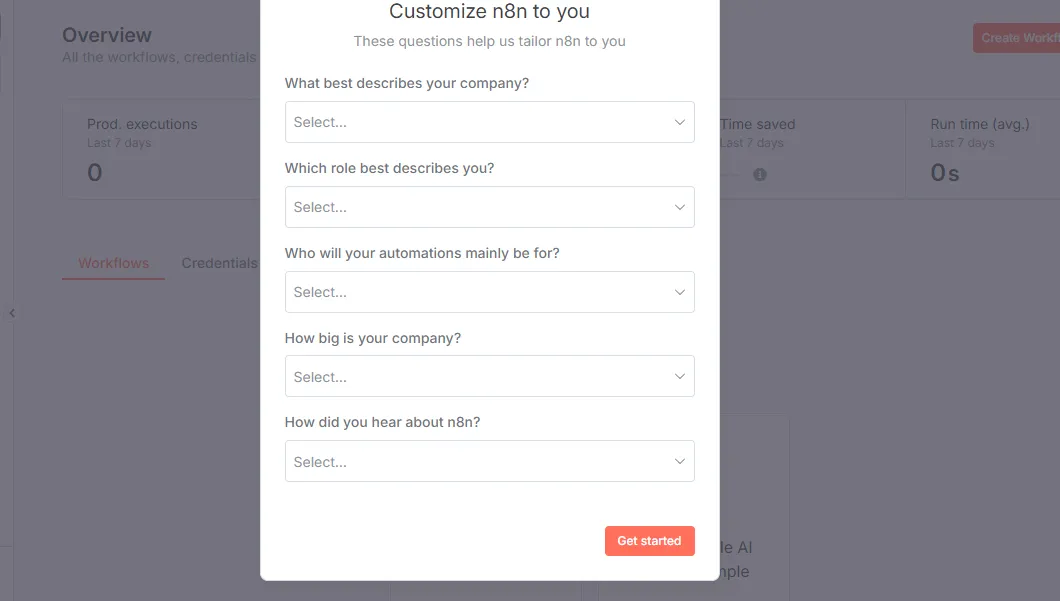The width and height of the screenshot is (1060, 601).
Task: Switch to the Credentials tab
Action: (x=219, y=263)
